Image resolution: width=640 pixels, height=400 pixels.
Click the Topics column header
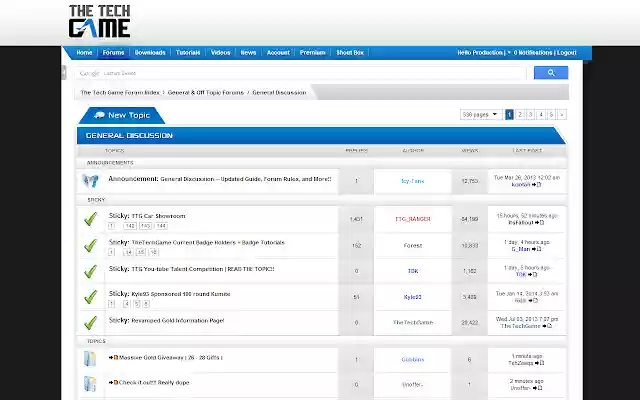(x=114, y=151)
